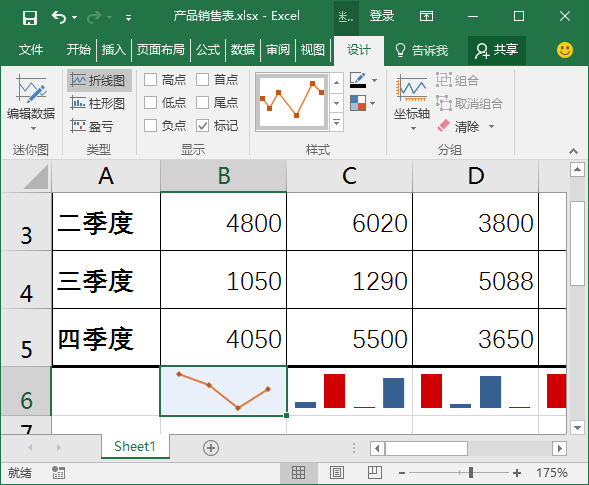
Task: Click cell containing 5088
Action: [x=476, y=280]
